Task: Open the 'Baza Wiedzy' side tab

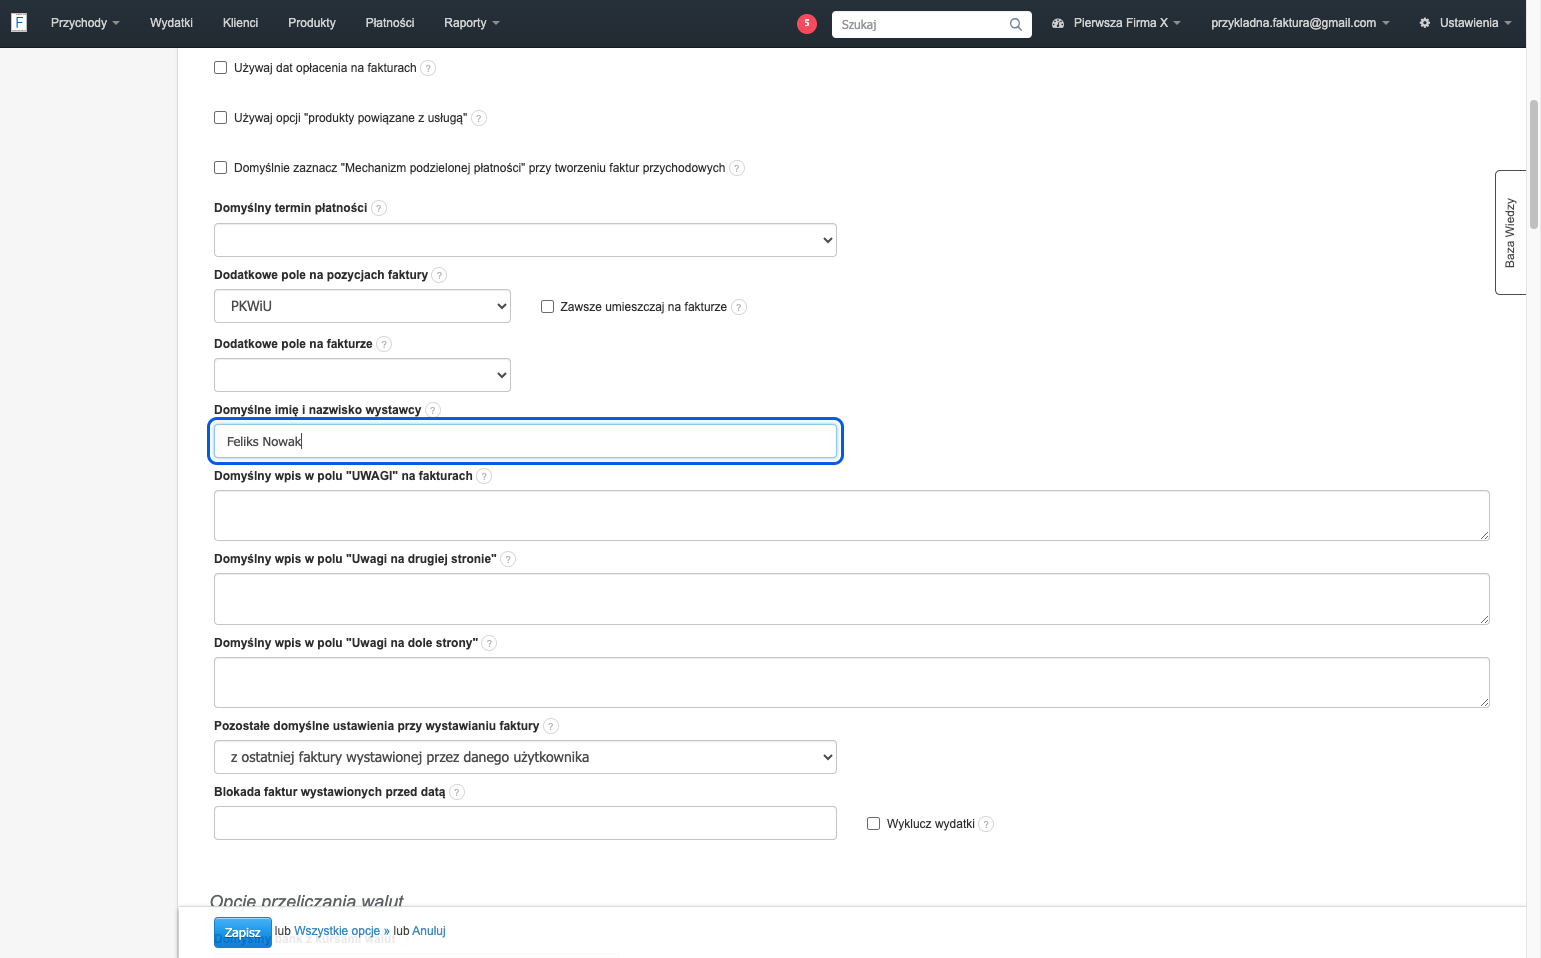Action: click(1510, 233)
